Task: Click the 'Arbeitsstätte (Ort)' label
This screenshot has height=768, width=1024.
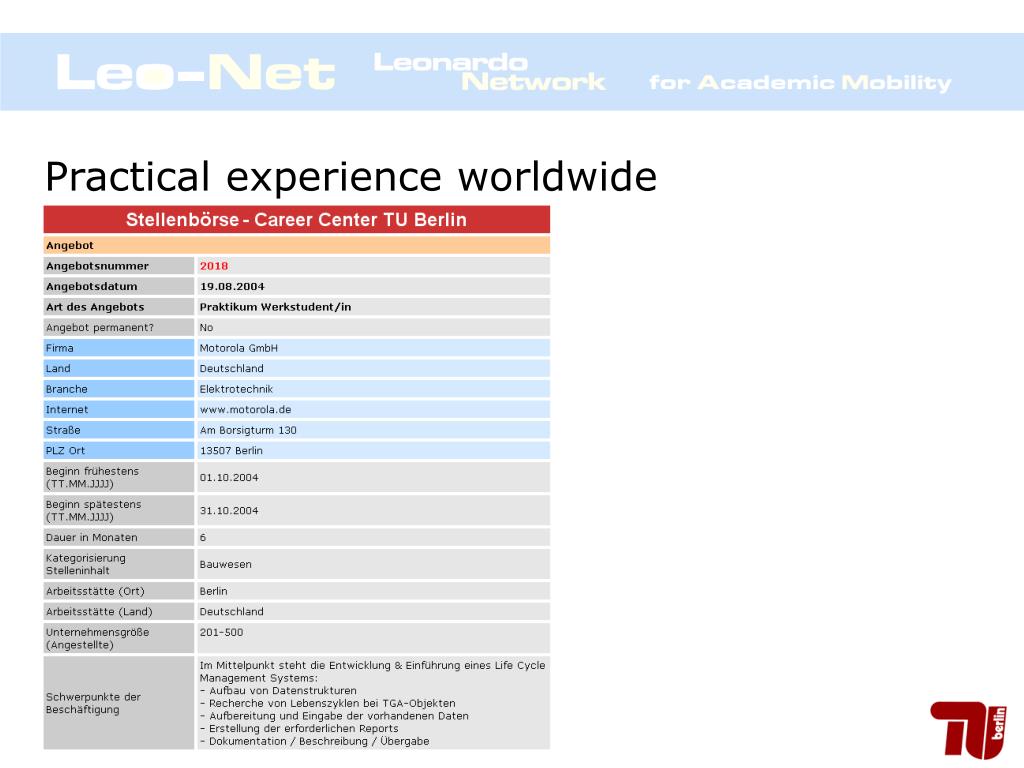Action: click(95, 591)
